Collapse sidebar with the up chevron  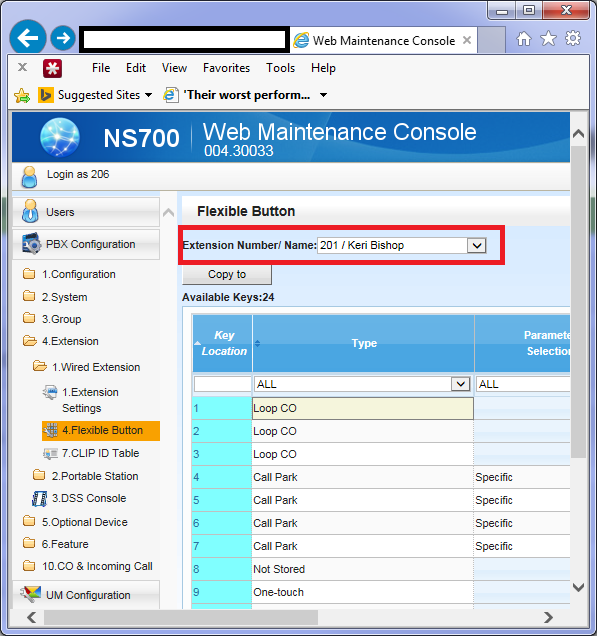[x=168, y=212]
